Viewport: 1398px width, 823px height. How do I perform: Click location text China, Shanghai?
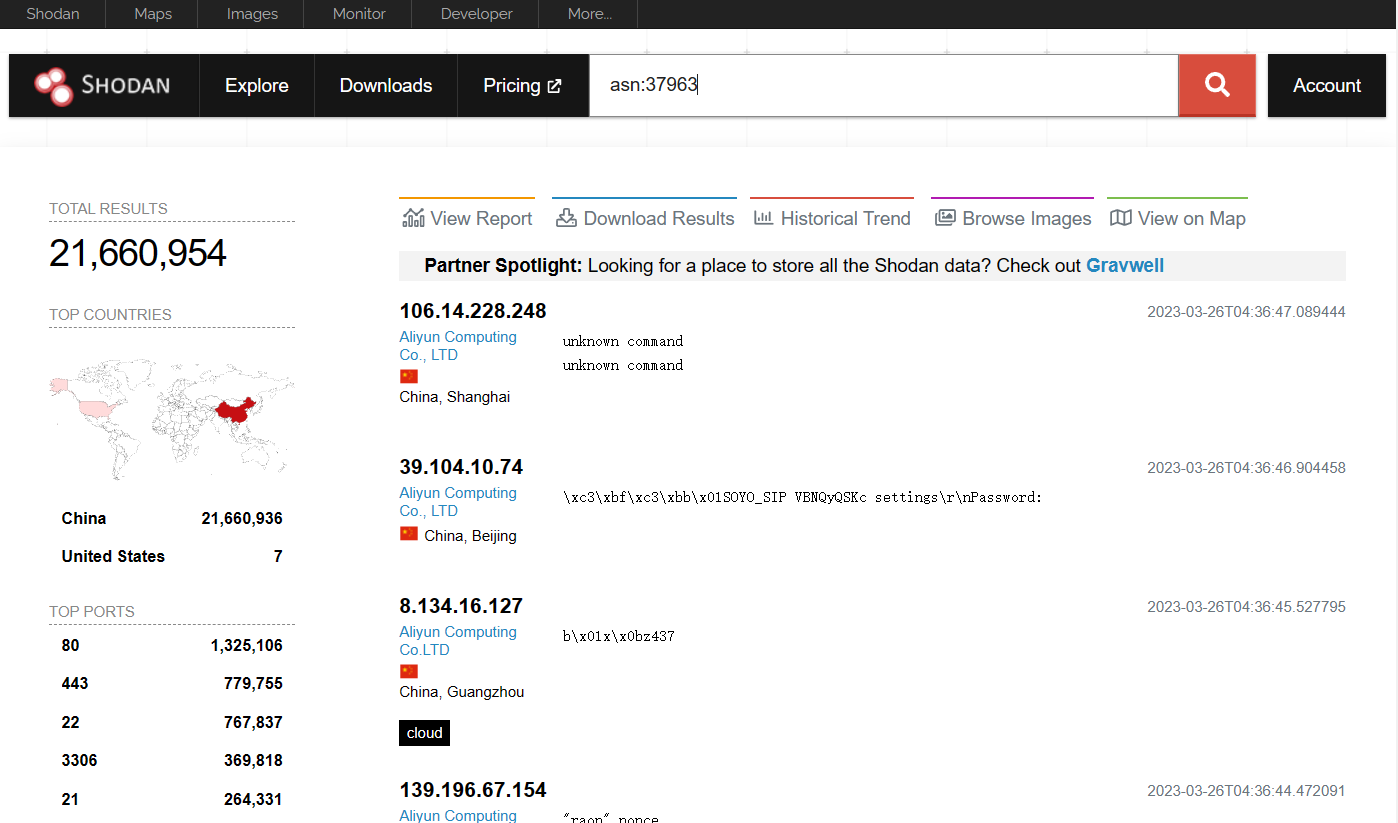(x=455, y=397)
